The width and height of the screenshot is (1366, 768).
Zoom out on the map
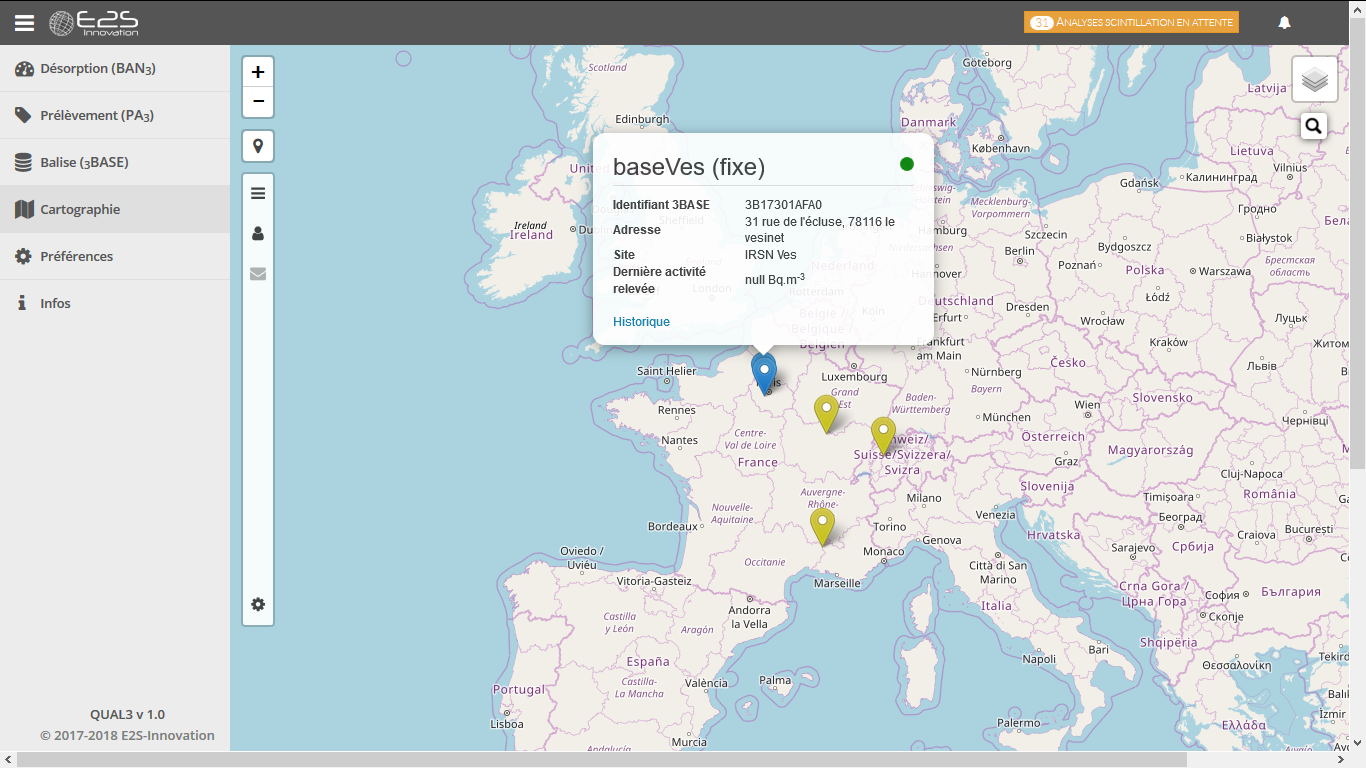tap(258, 101)
